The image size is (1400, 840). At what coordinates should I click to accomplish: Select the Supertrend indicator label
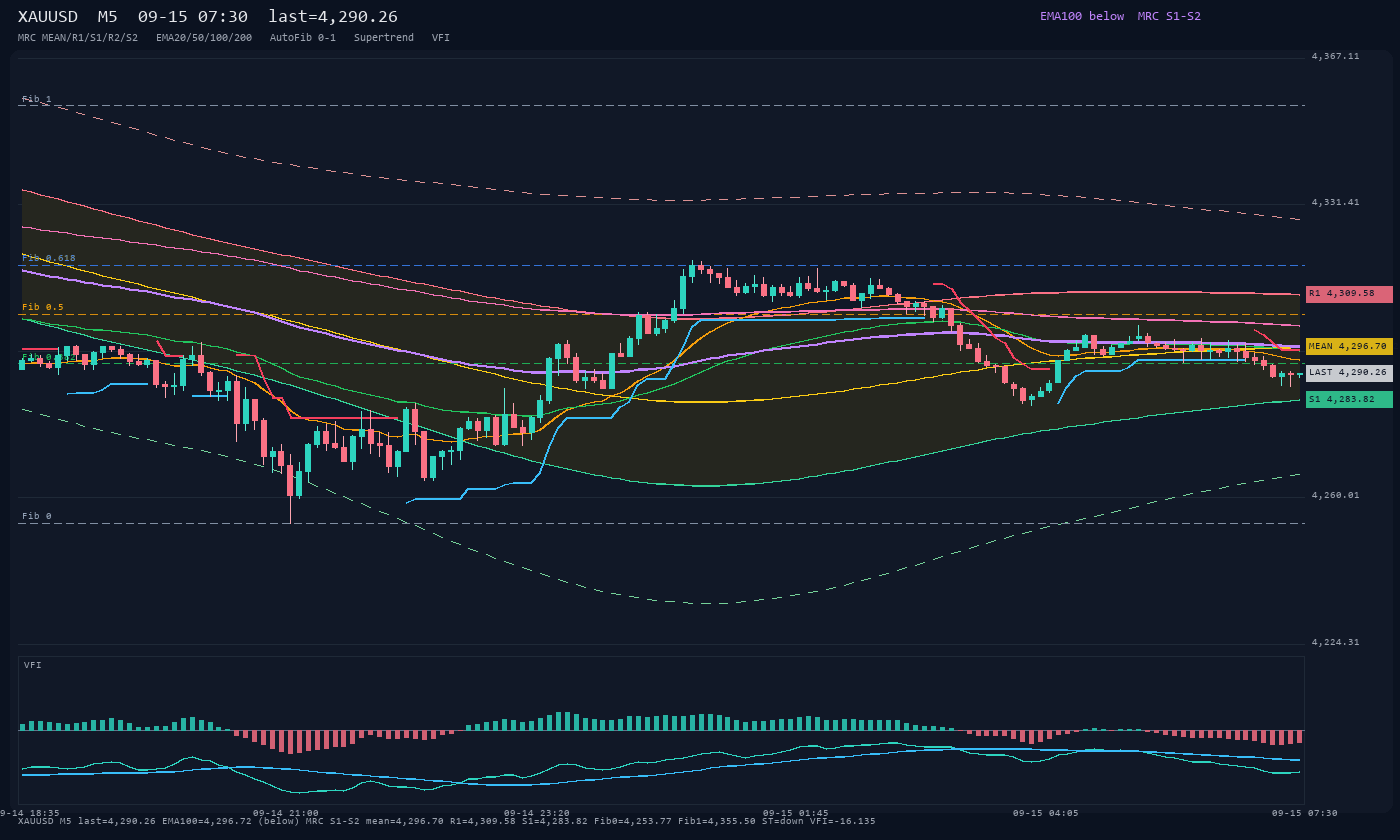pos(384,38)
